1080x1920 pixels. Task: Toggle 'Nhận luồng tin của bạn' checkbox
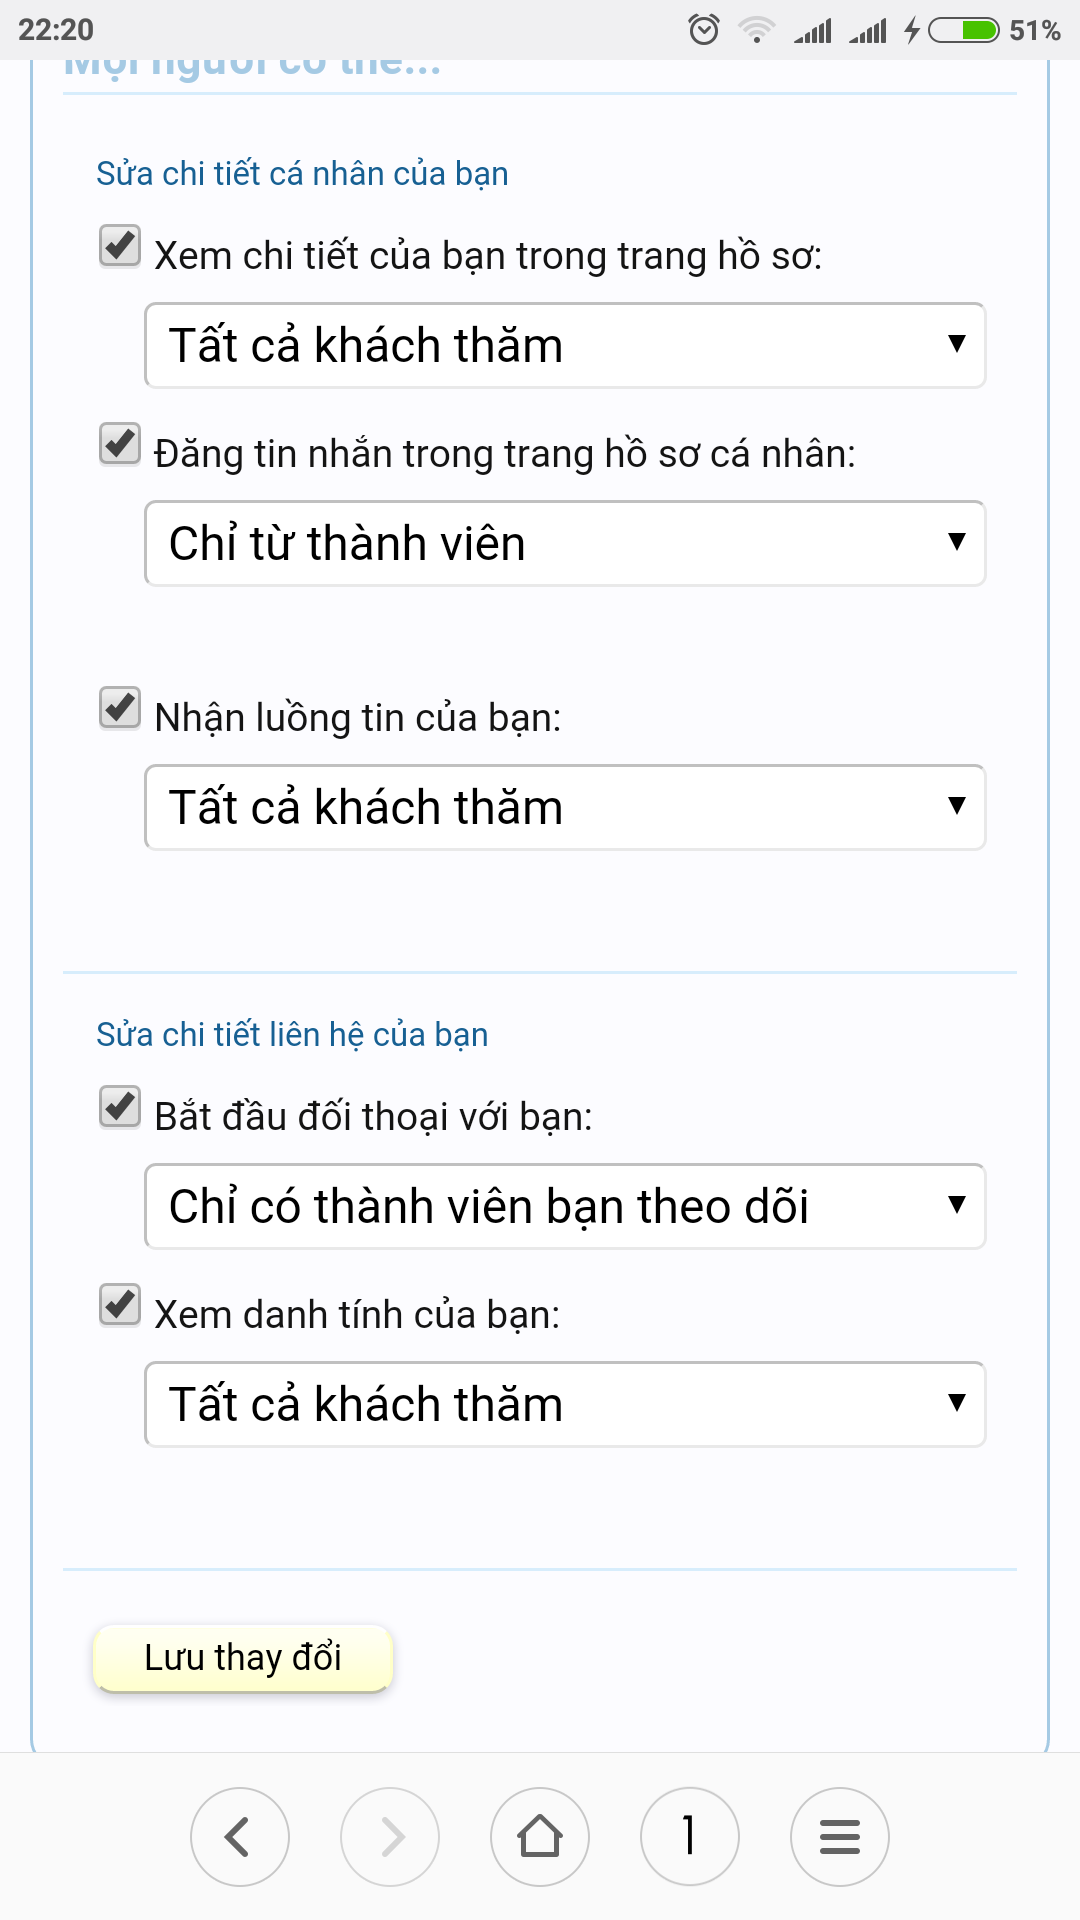point(120,708)
